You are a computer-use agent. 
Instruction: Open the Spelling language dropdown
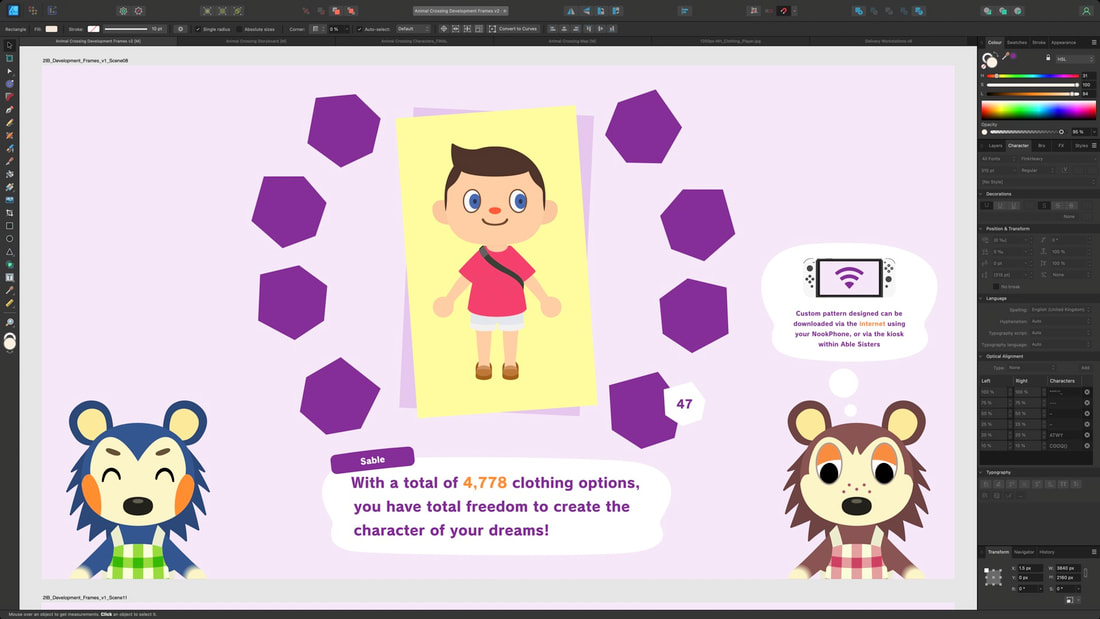point(1061,310)
